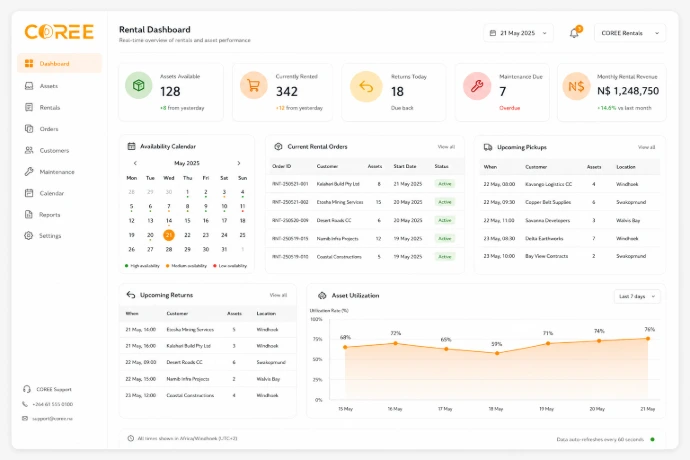Click the Maintenance Due wrench icon

477,86
